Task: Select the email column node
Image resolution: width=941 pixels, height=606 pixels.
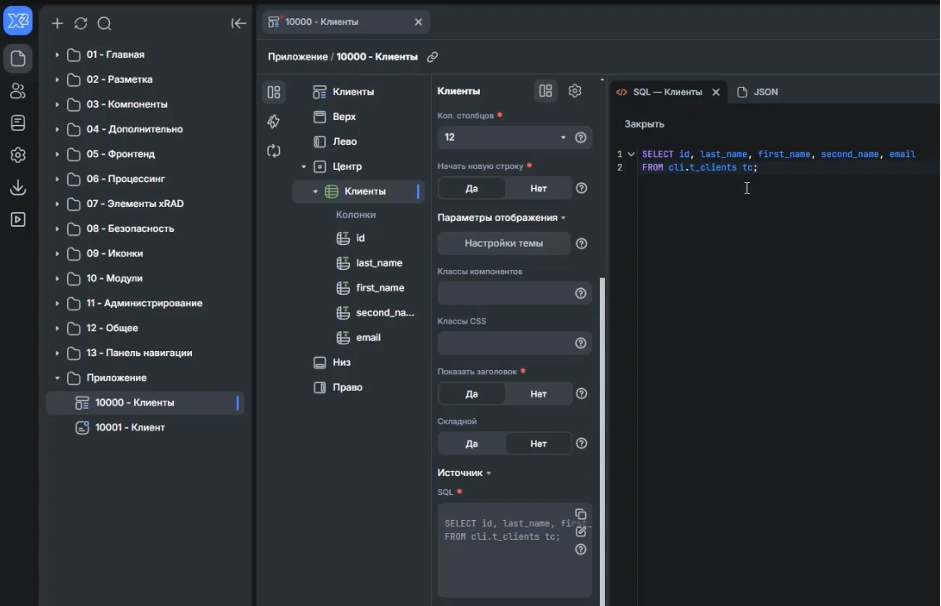Action: (x=368, y=337)
